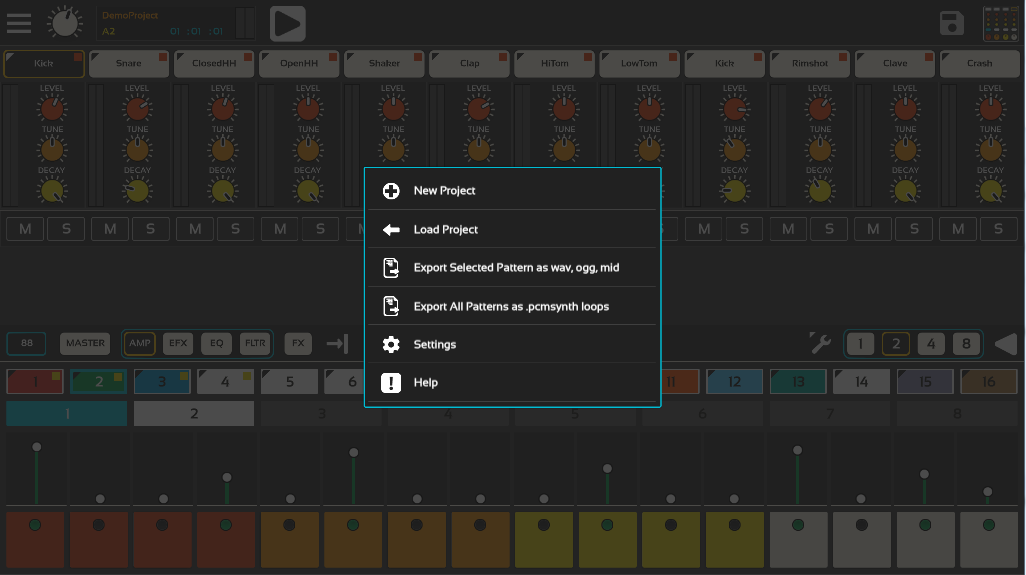
Task: Click the MASTER button
Action: pos(85,344)
